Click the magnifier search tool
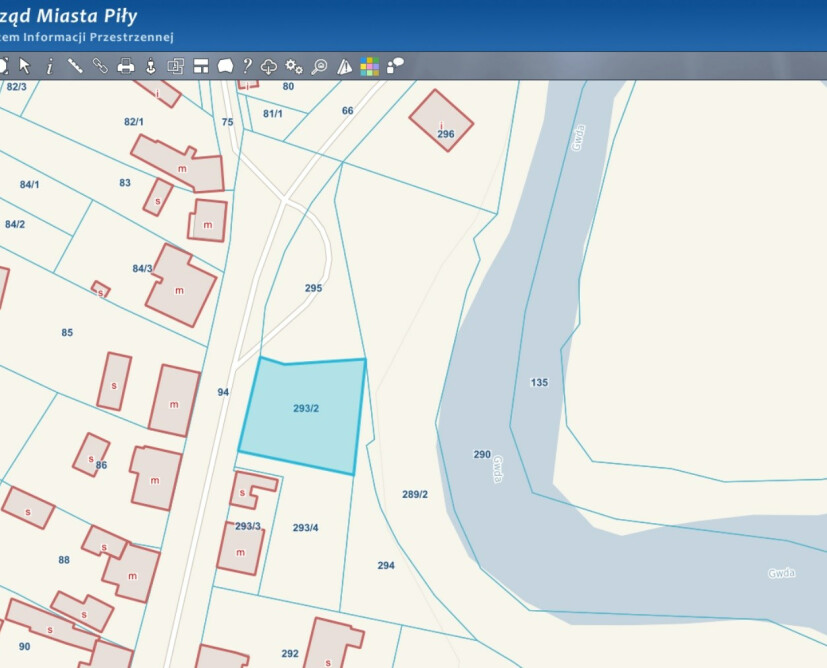Image resolution: width=827 pixels, height=668 pixels. point(319,66)
